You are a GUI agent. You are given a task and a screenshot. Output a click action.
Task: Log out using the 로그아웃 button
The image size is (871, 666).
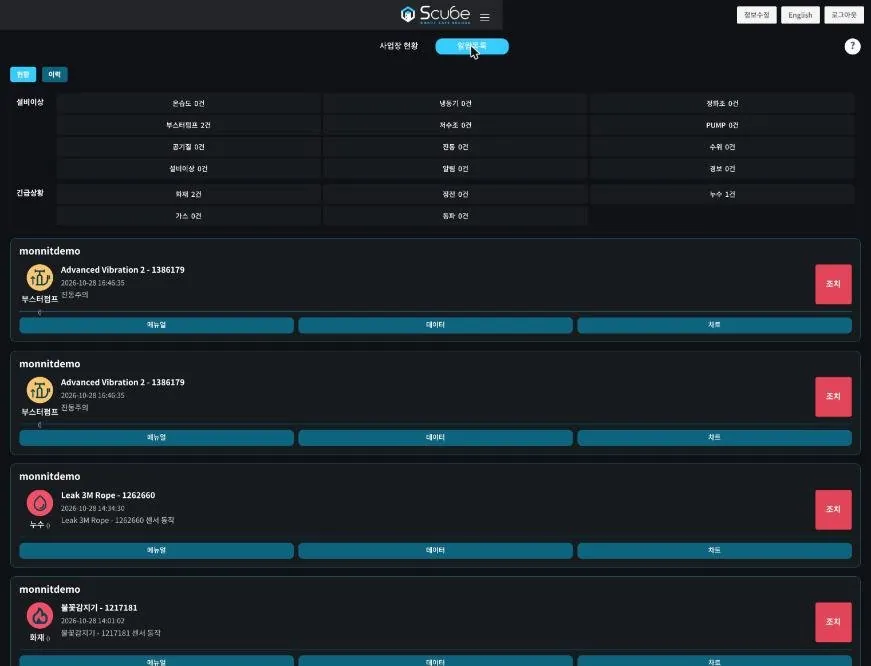click(844, 15)
